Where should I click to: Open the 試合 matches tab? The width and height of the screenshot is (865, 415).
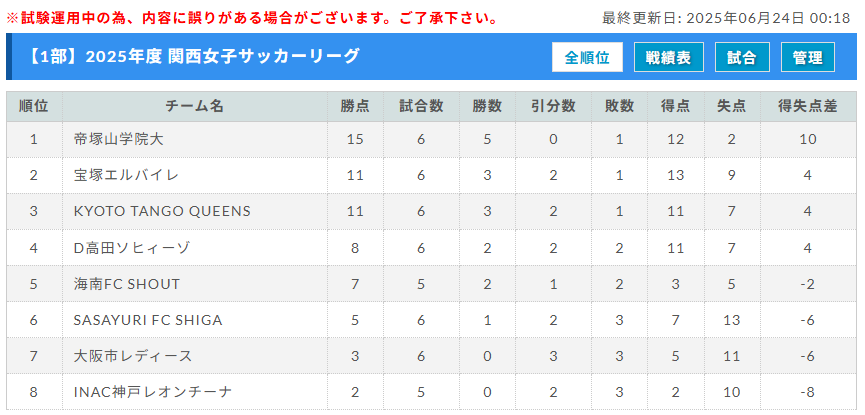[742, 57]
